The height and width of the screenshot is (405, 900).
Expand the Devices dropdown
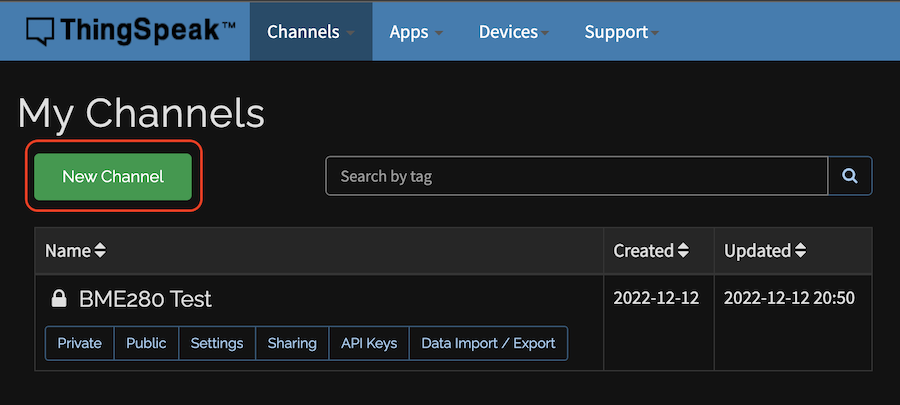click(514, 32)
